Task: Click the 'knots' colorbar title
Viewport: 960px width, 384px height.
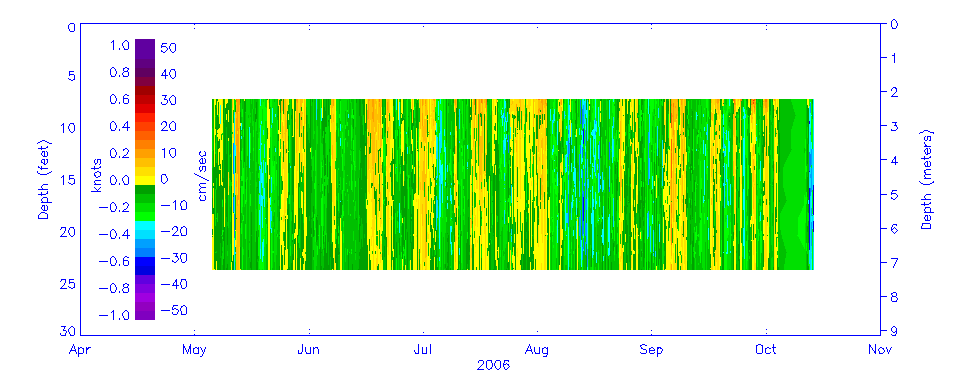Action: [x=98, y=175]
